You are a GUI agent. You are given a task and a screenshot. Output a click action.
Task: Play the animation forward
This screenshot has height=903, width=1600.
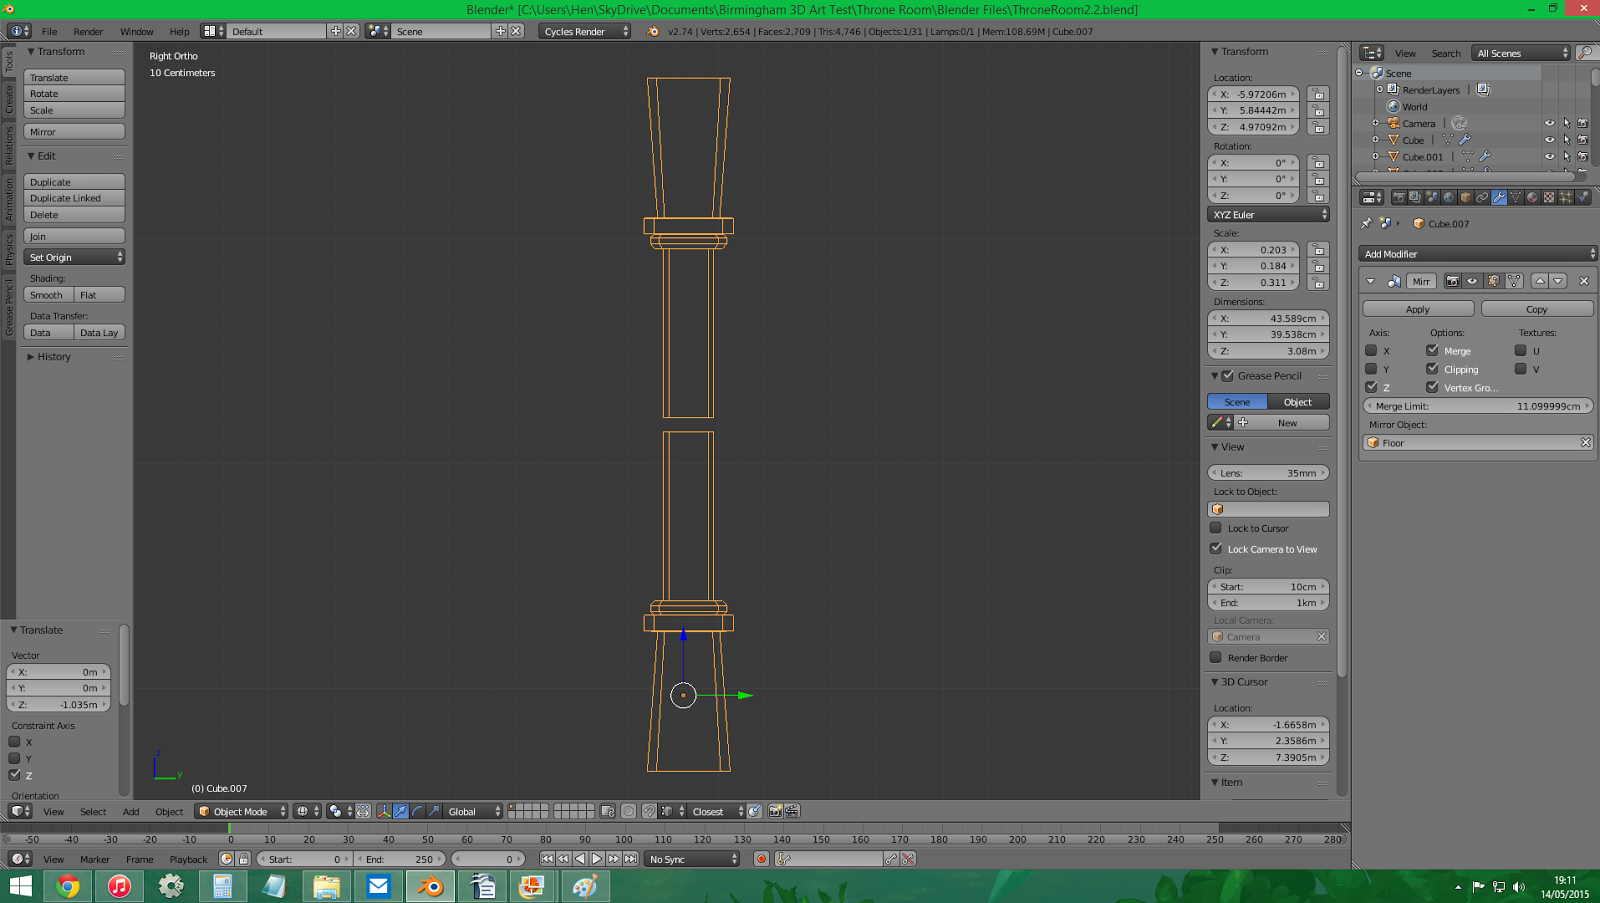597,859
